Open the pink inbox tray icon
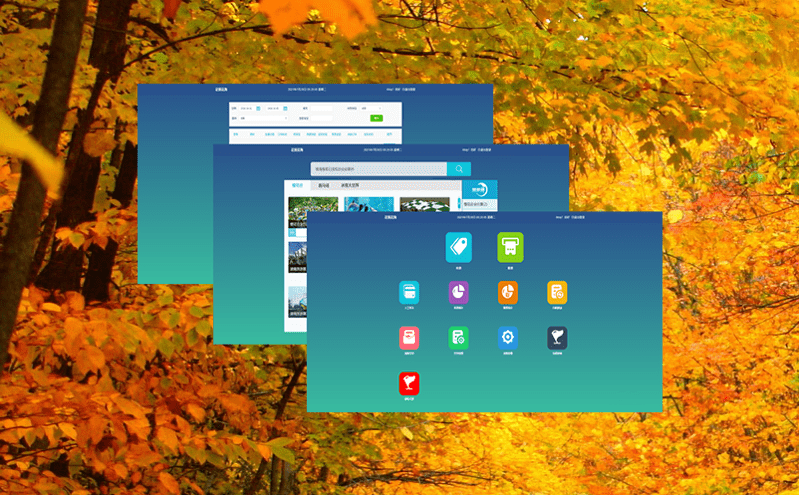This screenshot has height=495, width=799. (x=410, y=338)
